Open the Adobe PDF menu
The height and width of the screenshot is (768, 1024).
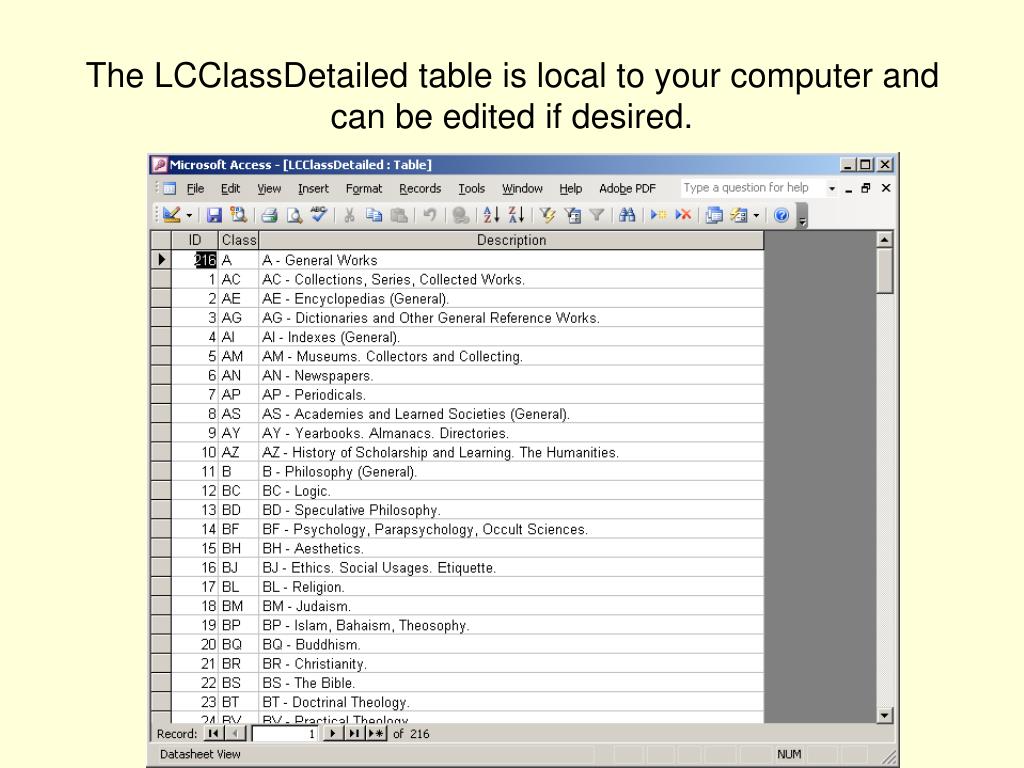pos(627,188)
